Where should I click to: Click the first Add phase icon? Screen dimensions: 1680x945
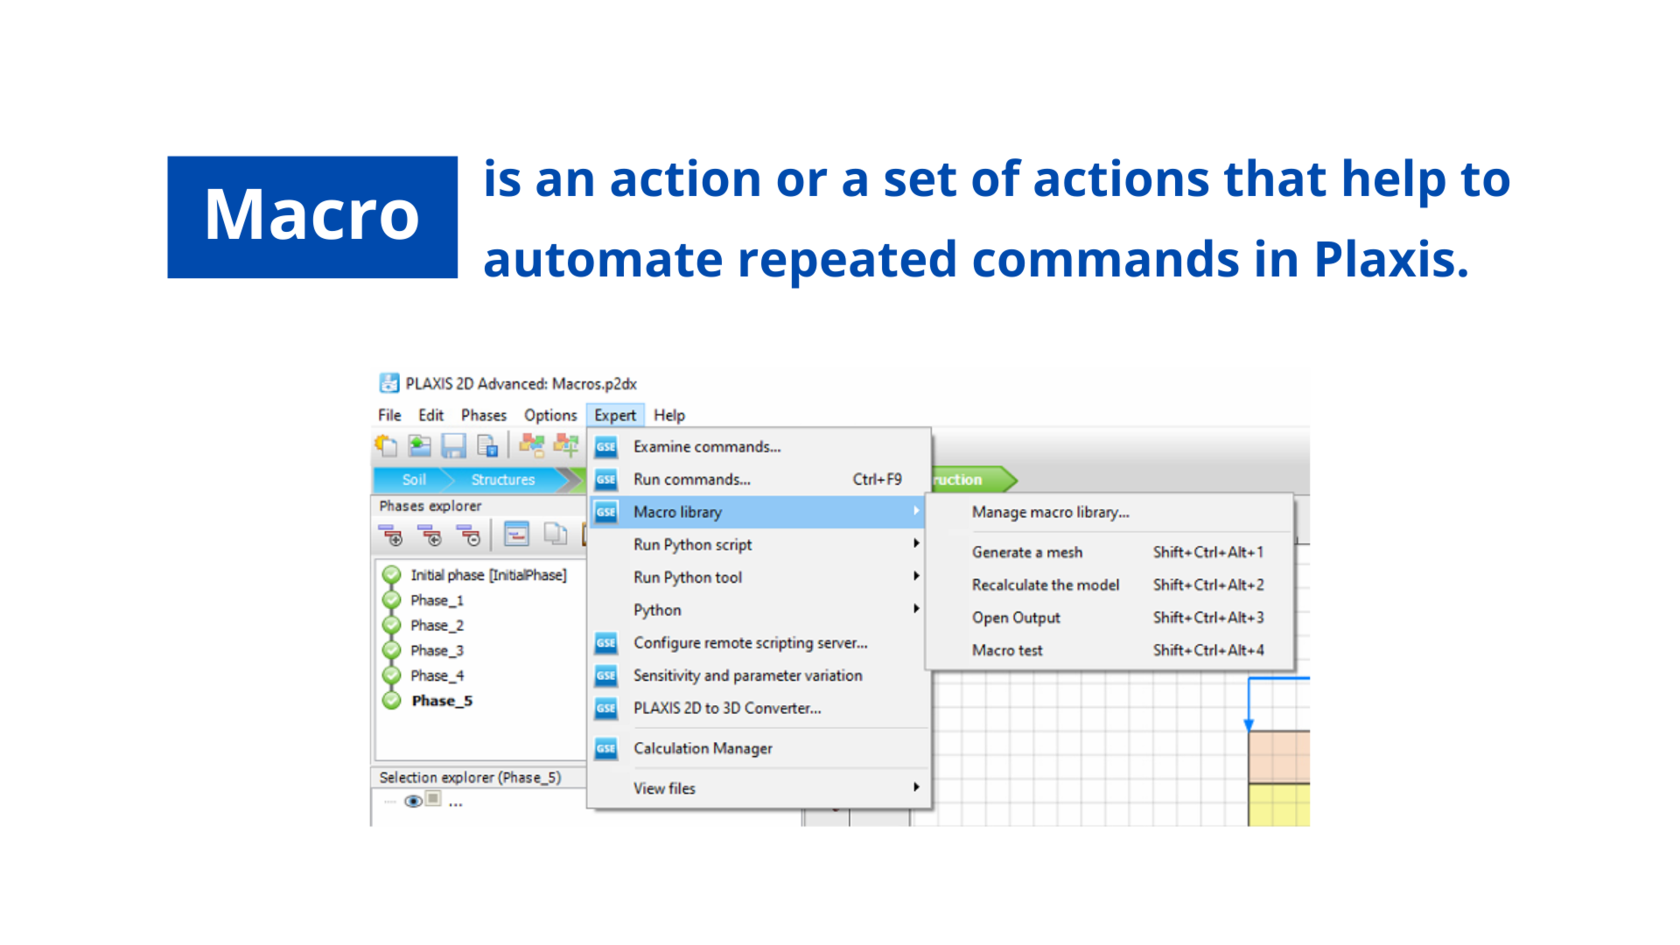391,536
